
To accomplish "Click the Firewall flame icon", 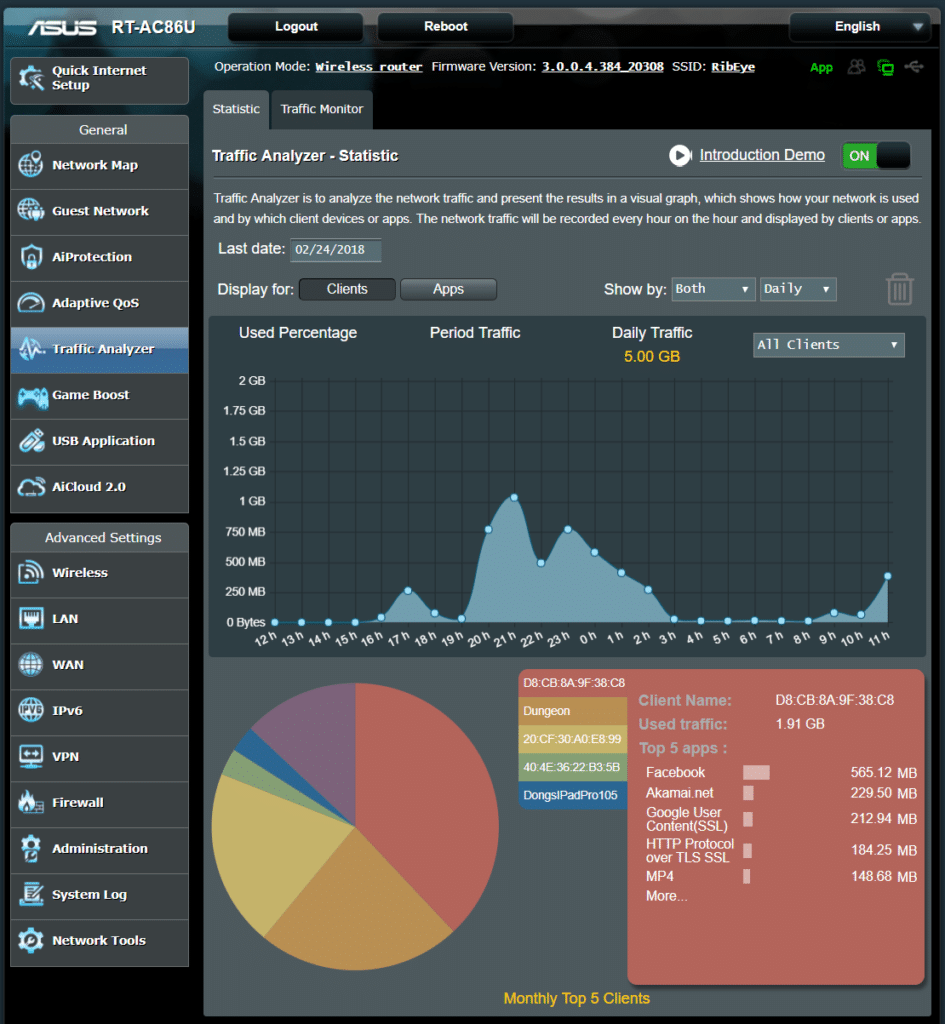I will tap(31, 803).
